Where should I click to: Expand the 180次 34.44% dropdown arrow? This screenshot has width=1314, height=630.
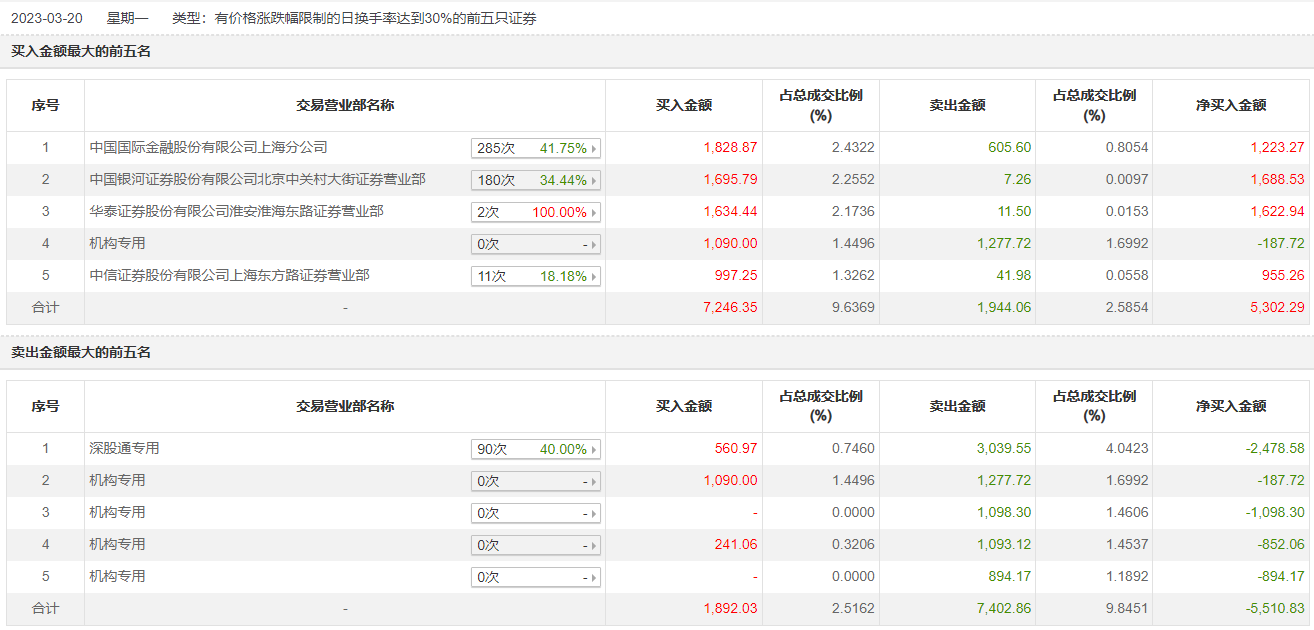[x=594, y=181]
